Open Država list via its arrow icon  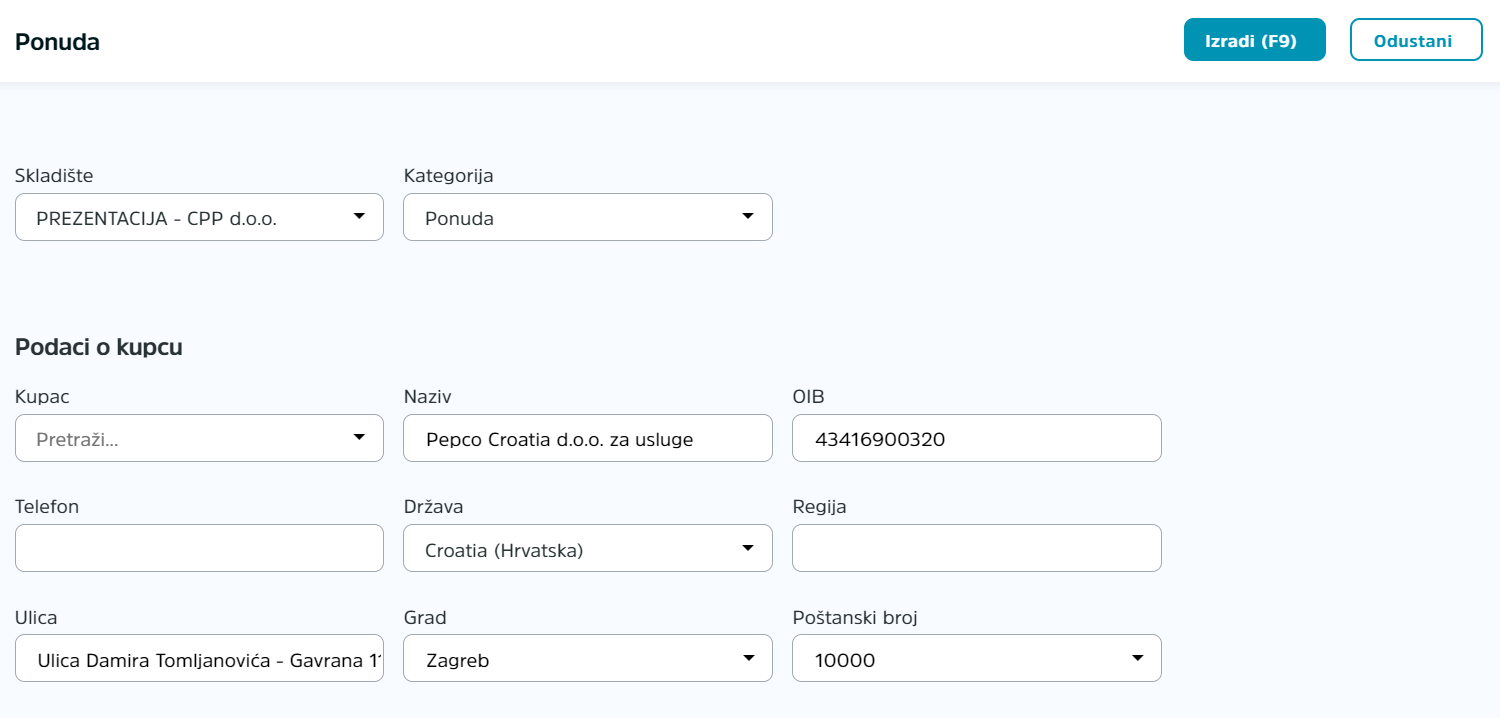[747, 547]
